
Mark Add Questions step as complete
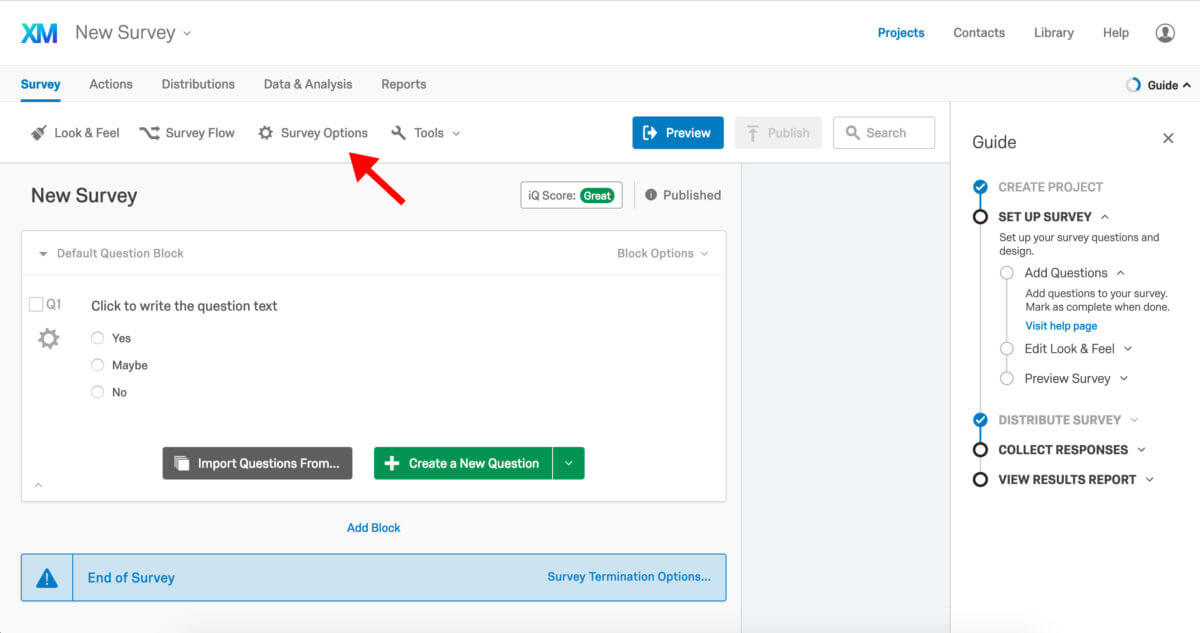(x=1007, y=273)
